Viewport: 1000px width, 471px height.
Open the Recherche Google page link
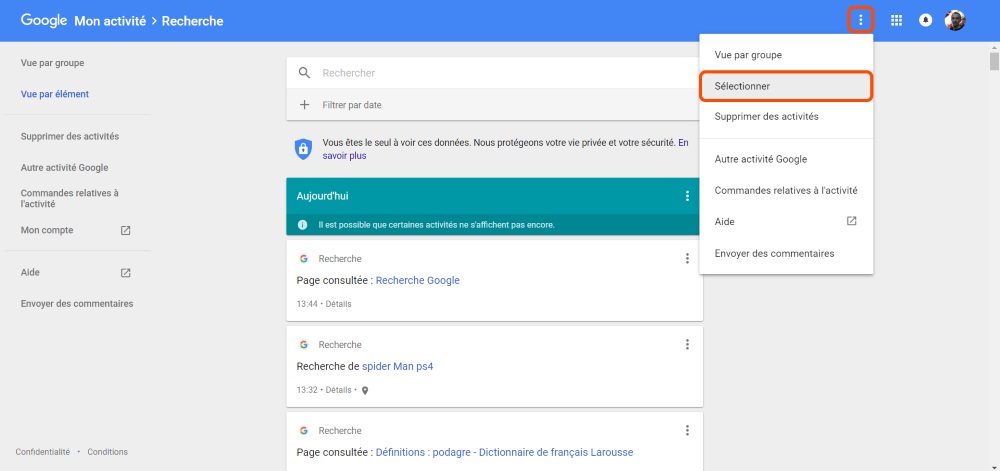(x=418, y=280)
